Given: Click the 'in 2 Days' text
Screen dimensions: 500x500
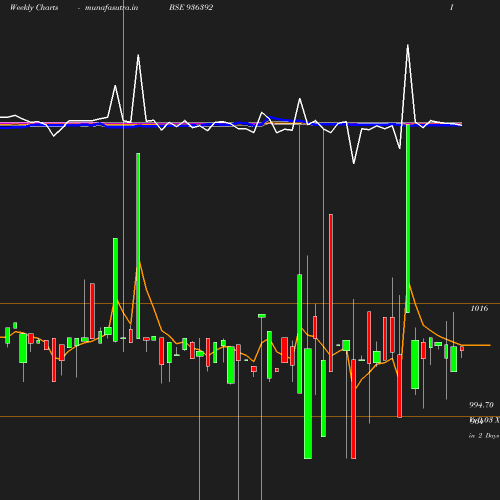Looking at the screenshot, I should 484,436.
